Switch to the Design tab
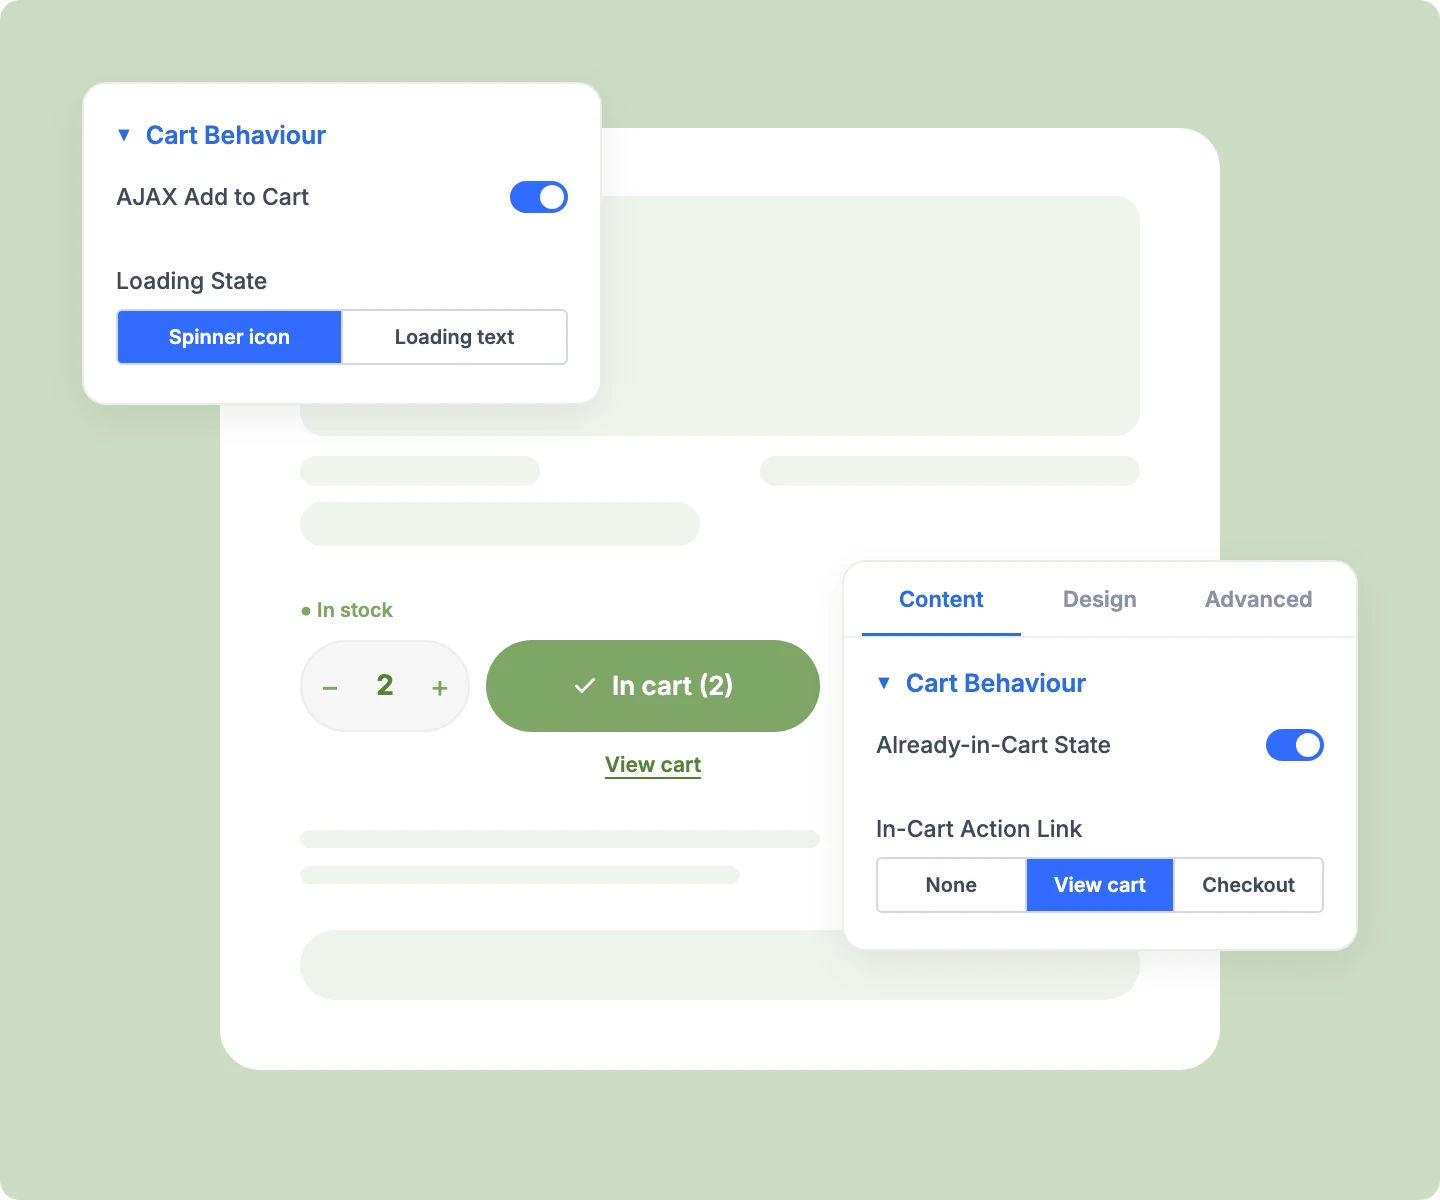Image resolution: width=1440 pixels, height=1200 pixels. 1100,599
